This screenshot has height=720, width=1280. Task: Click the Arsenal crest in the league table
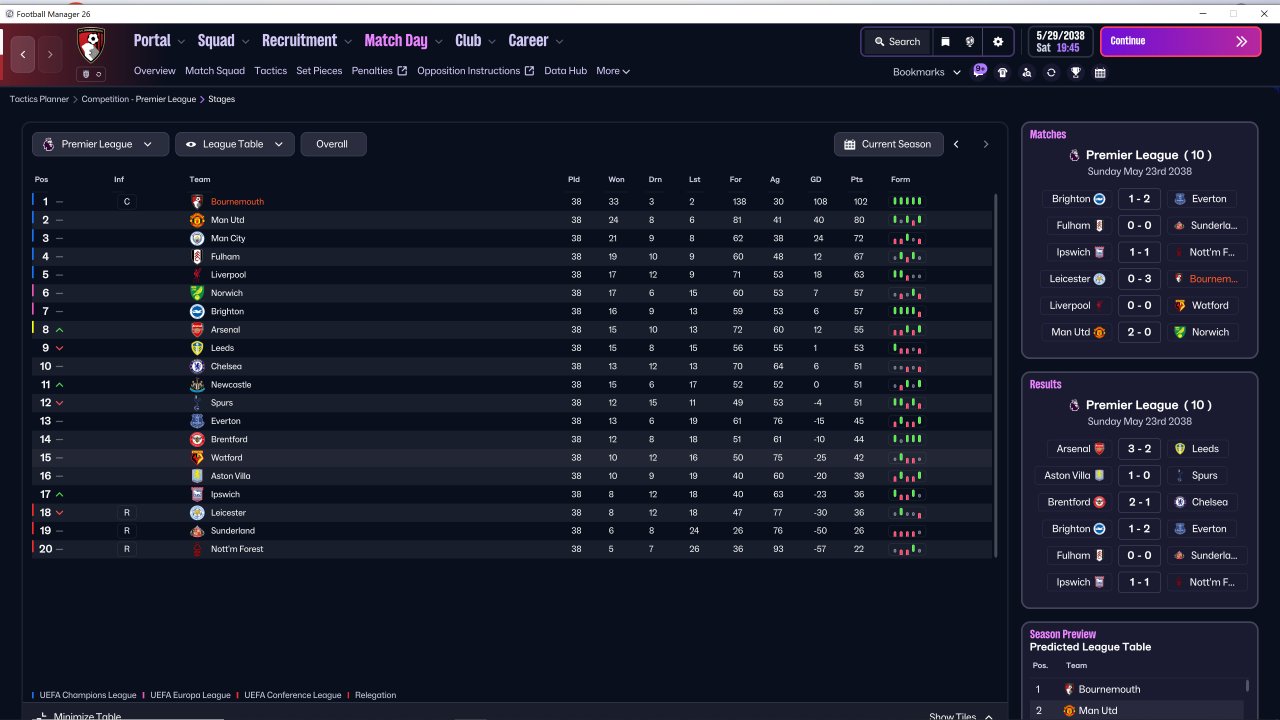pyautogui.click(x=197, y=330)
